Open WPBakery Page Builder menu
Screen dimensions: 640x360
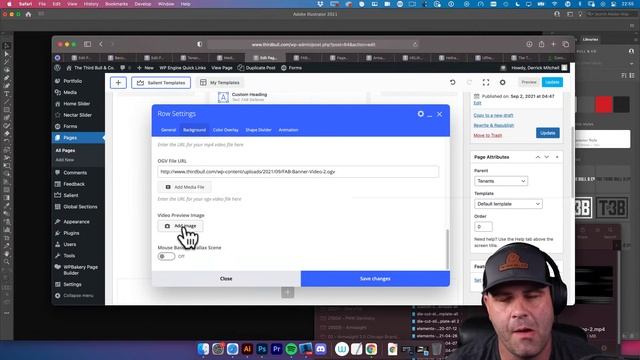(80, 270)
